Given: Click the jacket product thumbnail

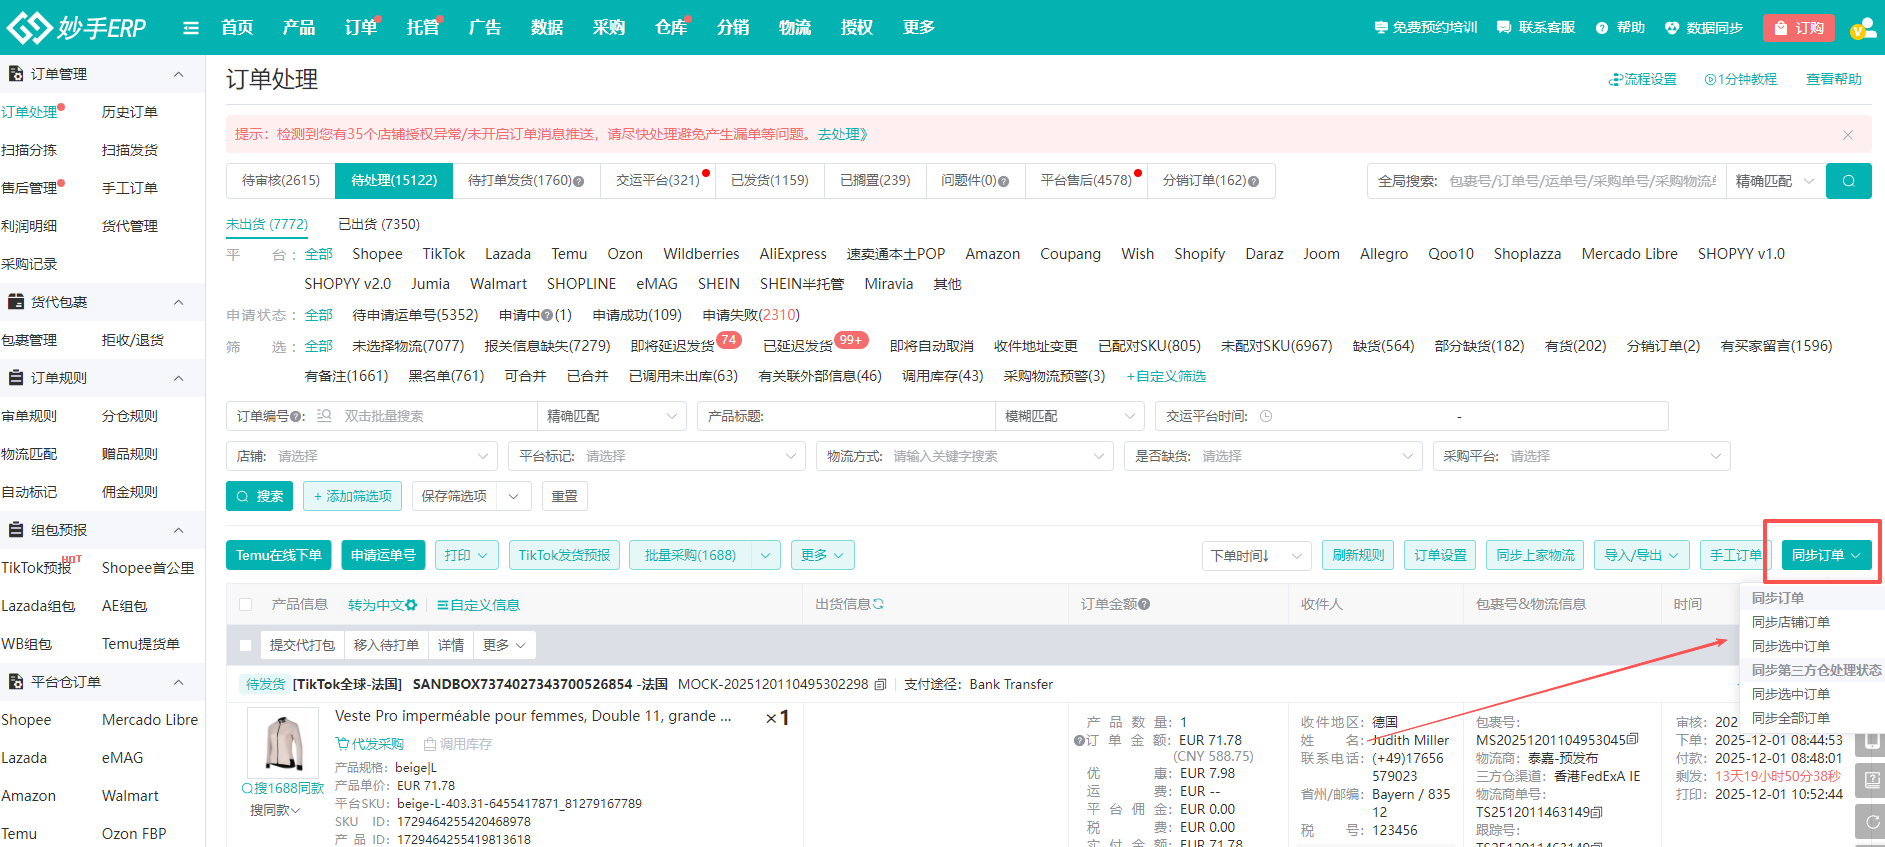Looking at the screenshot, I should click(282, 743).
